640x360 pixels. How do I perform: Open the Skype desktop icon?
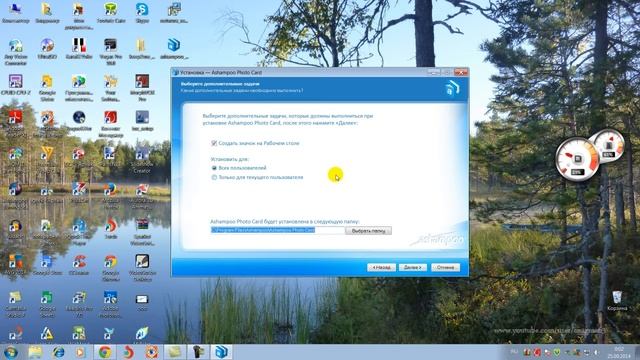(x=142, y=13)
